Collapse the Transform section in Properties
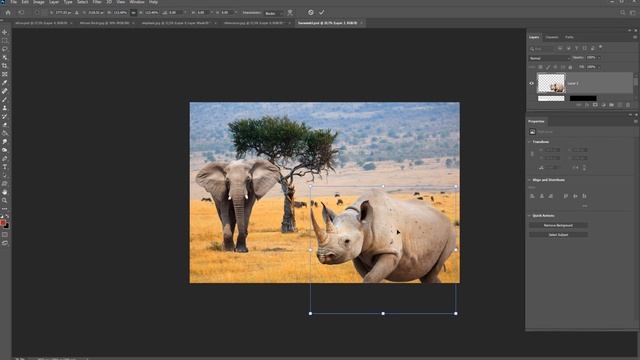This screenshot has width=640, height=360. (530, 142)
